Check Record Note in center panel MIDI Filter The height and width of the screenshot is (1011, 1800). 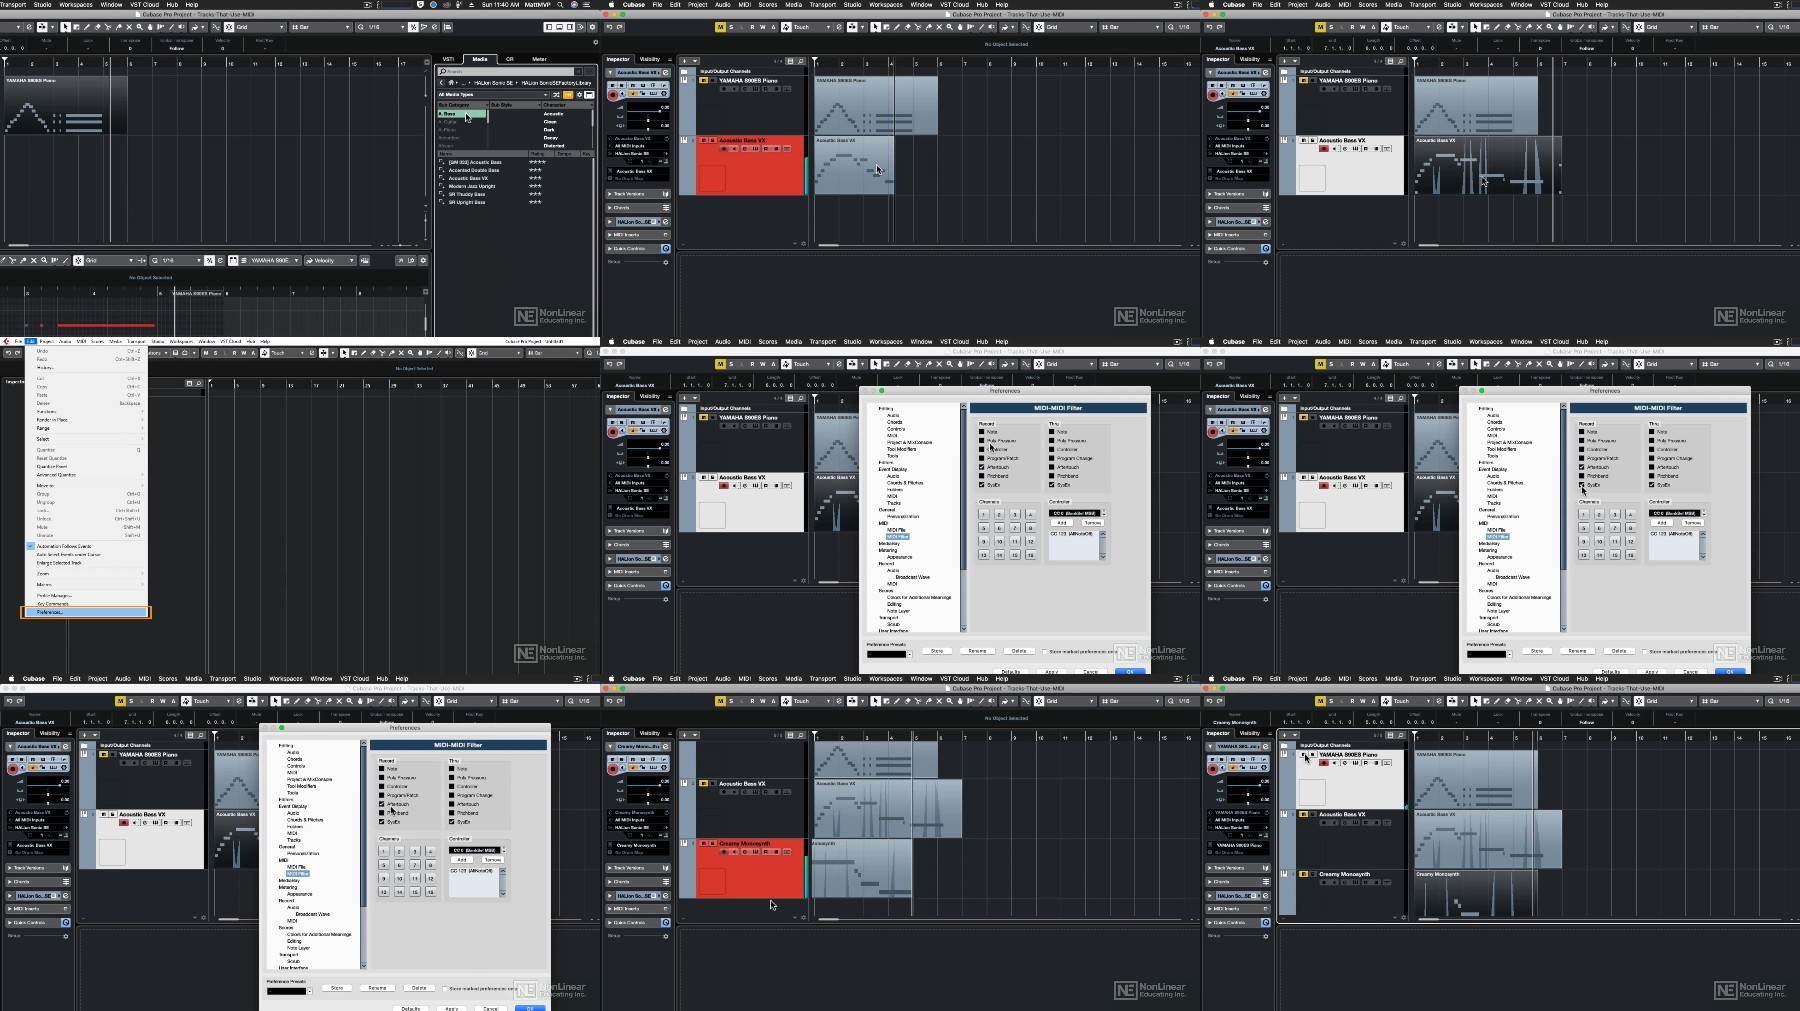(x=982, y=432)
